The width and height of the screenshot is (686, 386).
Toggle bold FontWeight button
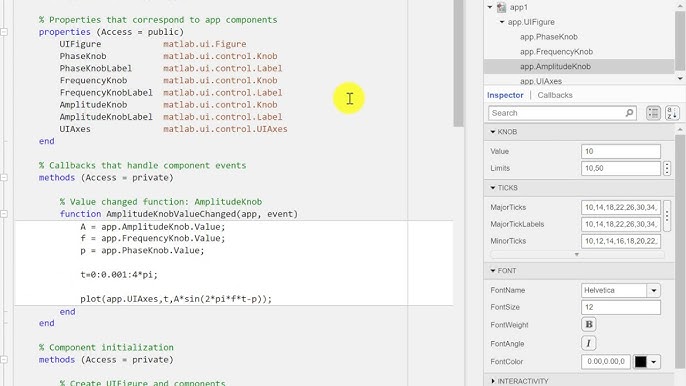(589, 324)
